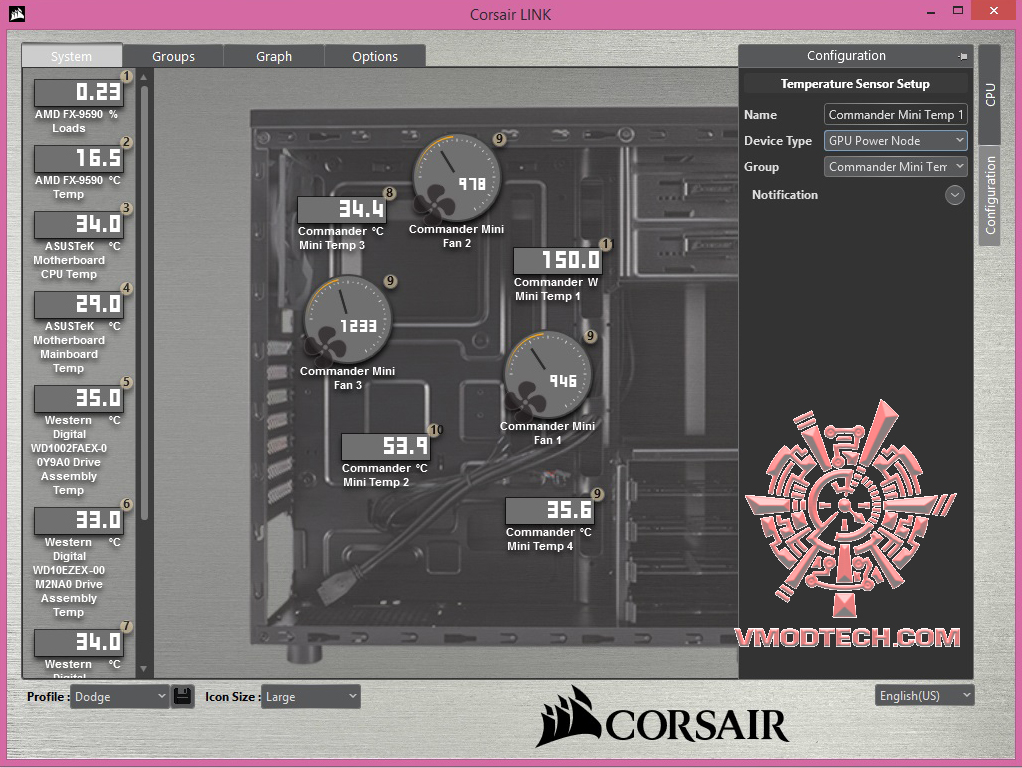Click the Temperature Sensor Setup header
The width and height of the screenshot is (1022, 768).
coord(855,83)
